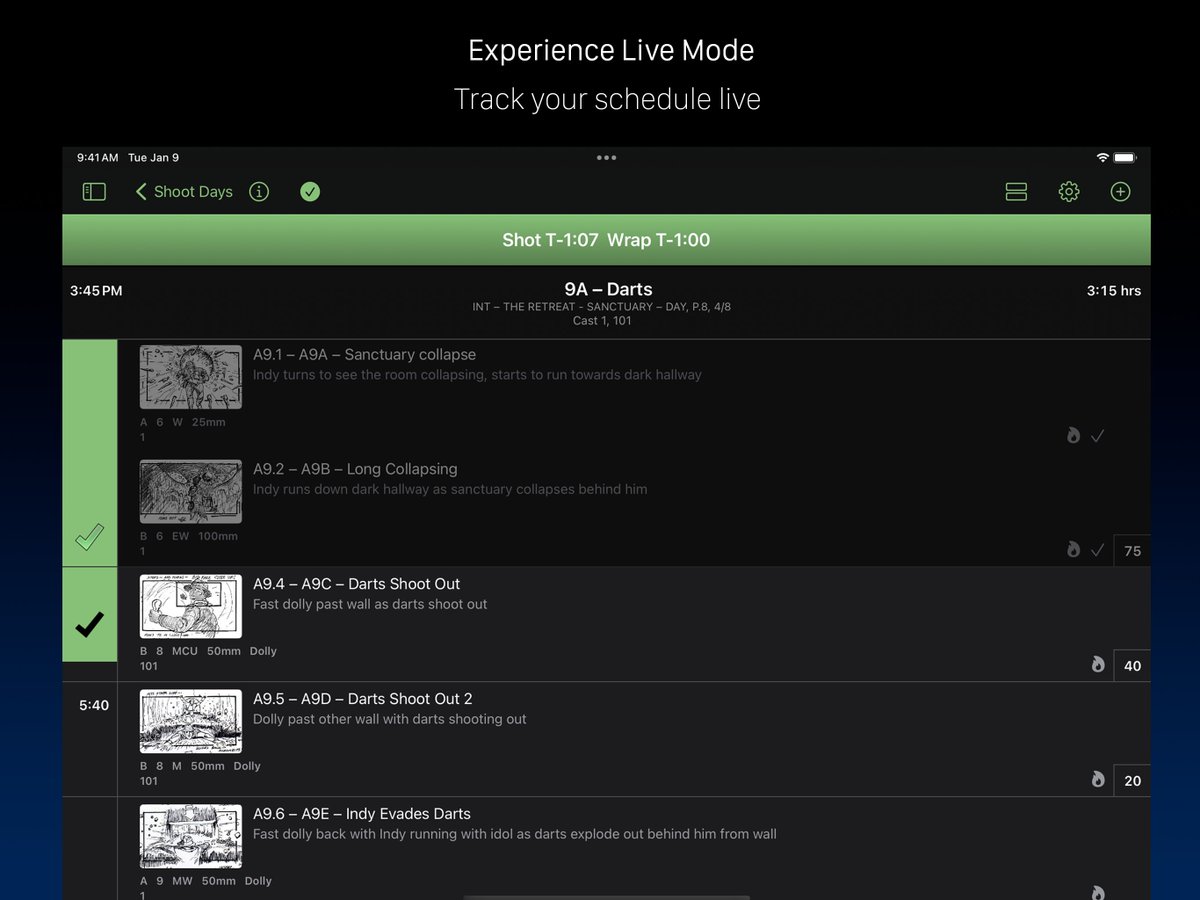Open settings gear icon
This screenshot has height=900, width=1200.
pyautogui.click(x=1069, y=192)
